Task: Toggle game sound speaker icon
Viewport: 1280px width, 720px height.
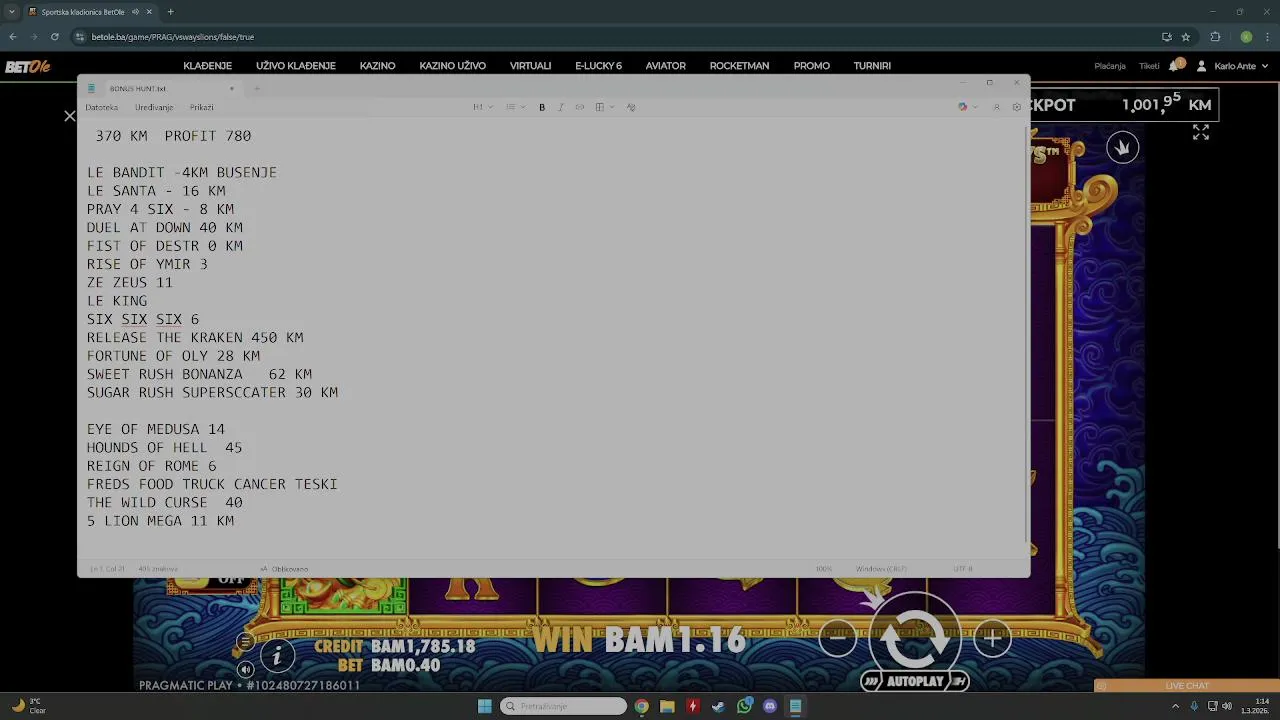Action: click(x=245, y=670)
